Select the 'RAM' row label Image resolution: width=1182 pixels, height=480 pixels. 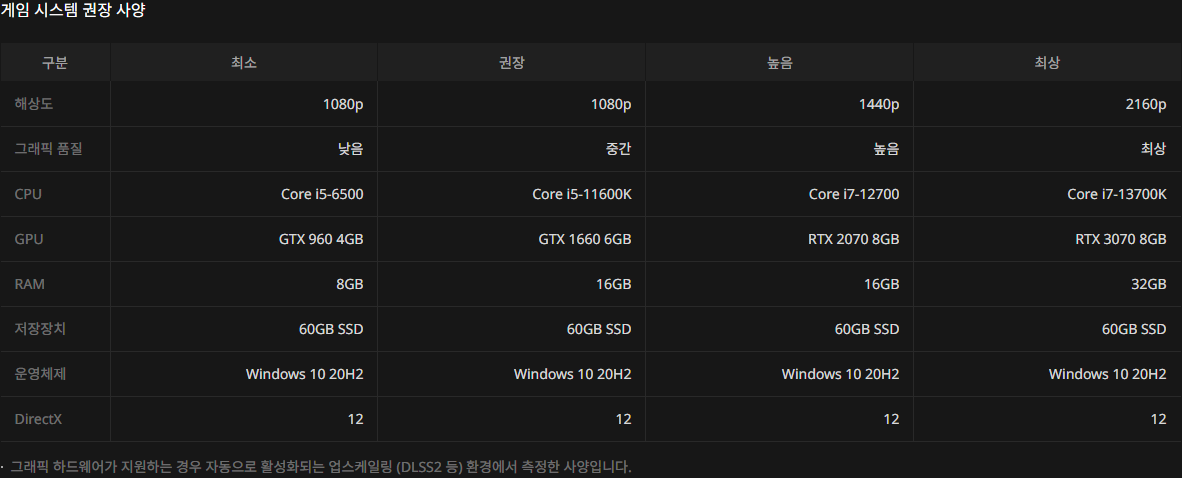click(x=29, y=284)
